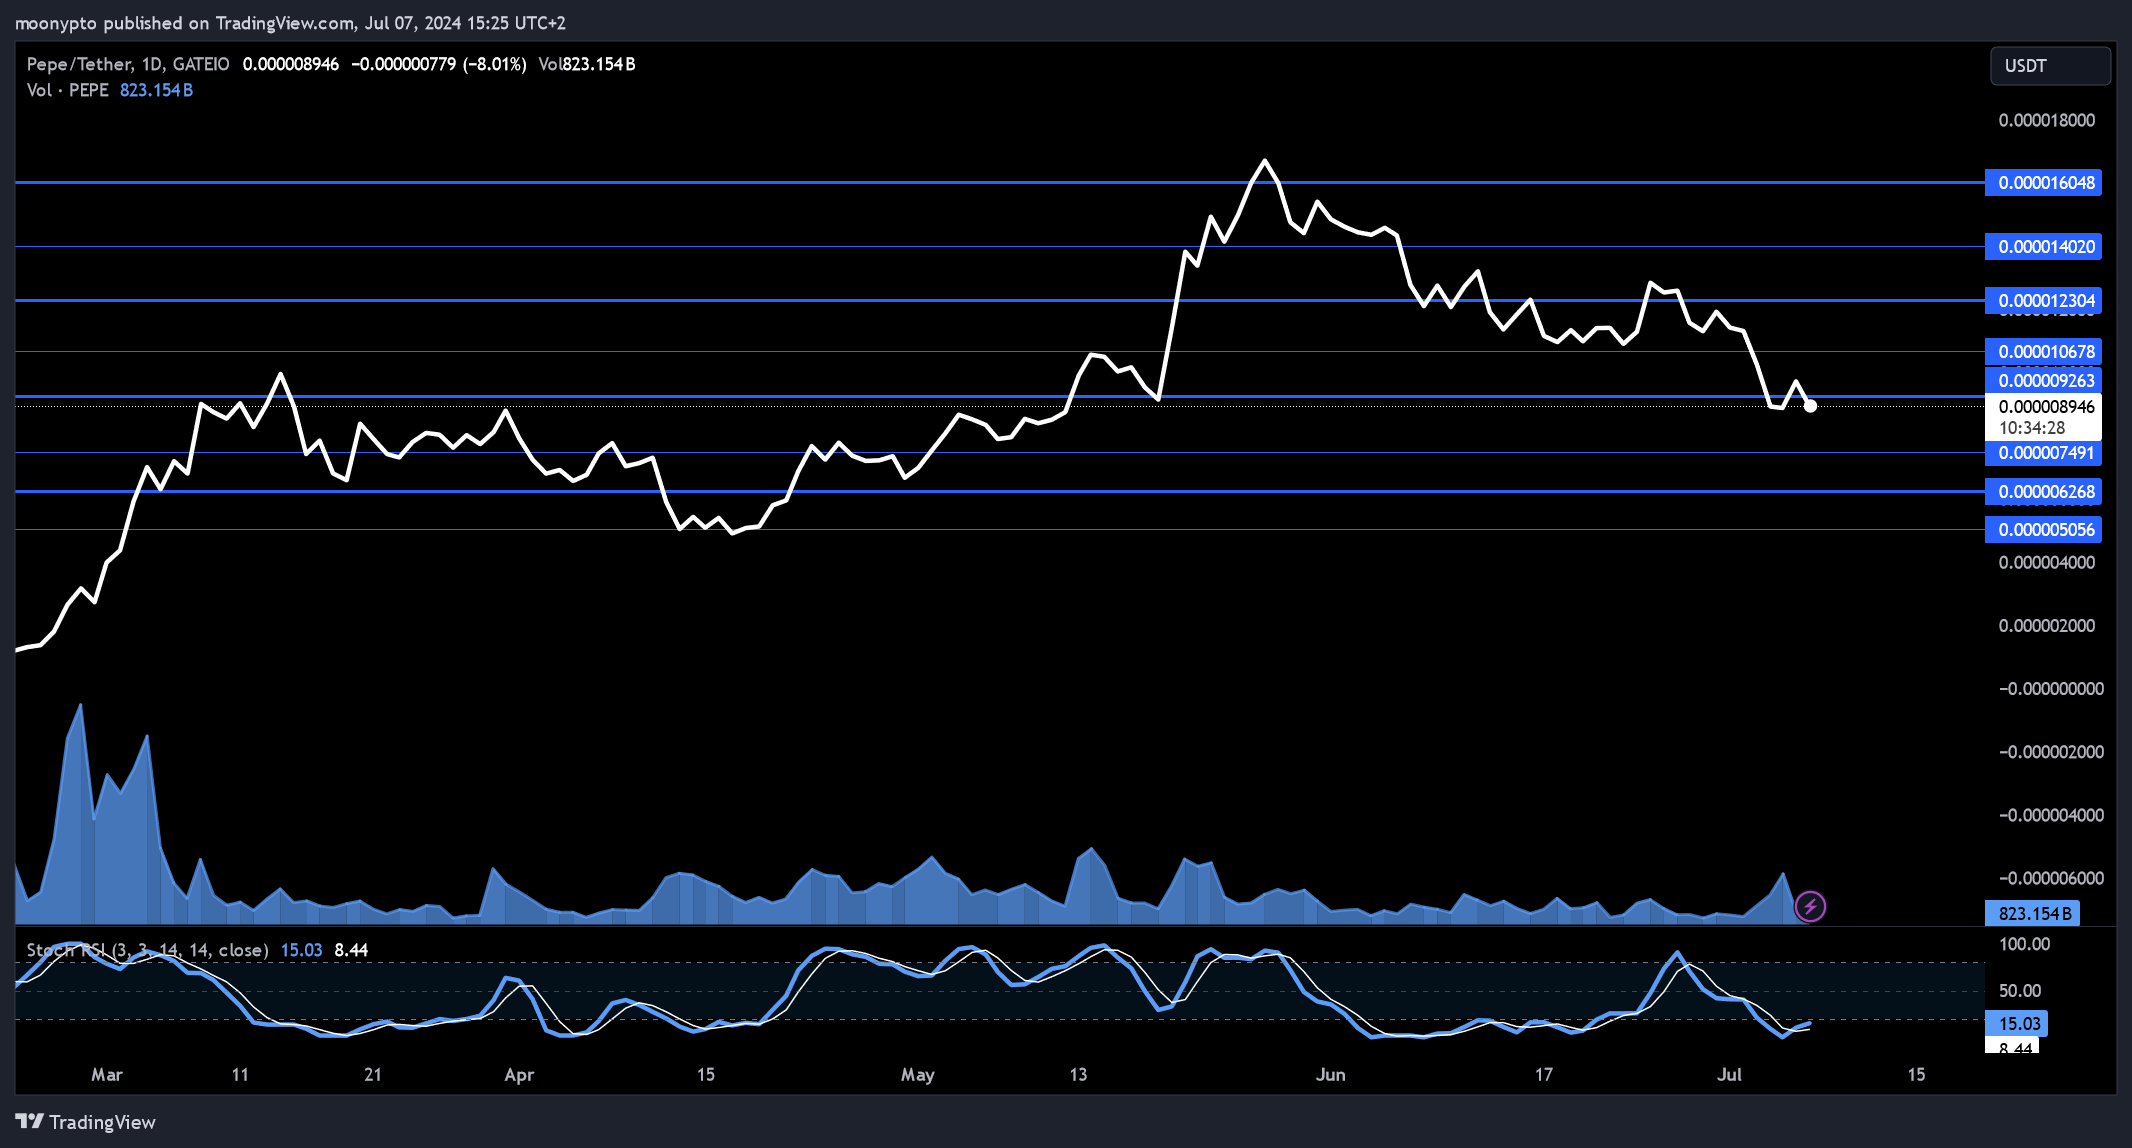
Task: Click the Jul date on time axis
Action: click(x=1729, y=1075)
